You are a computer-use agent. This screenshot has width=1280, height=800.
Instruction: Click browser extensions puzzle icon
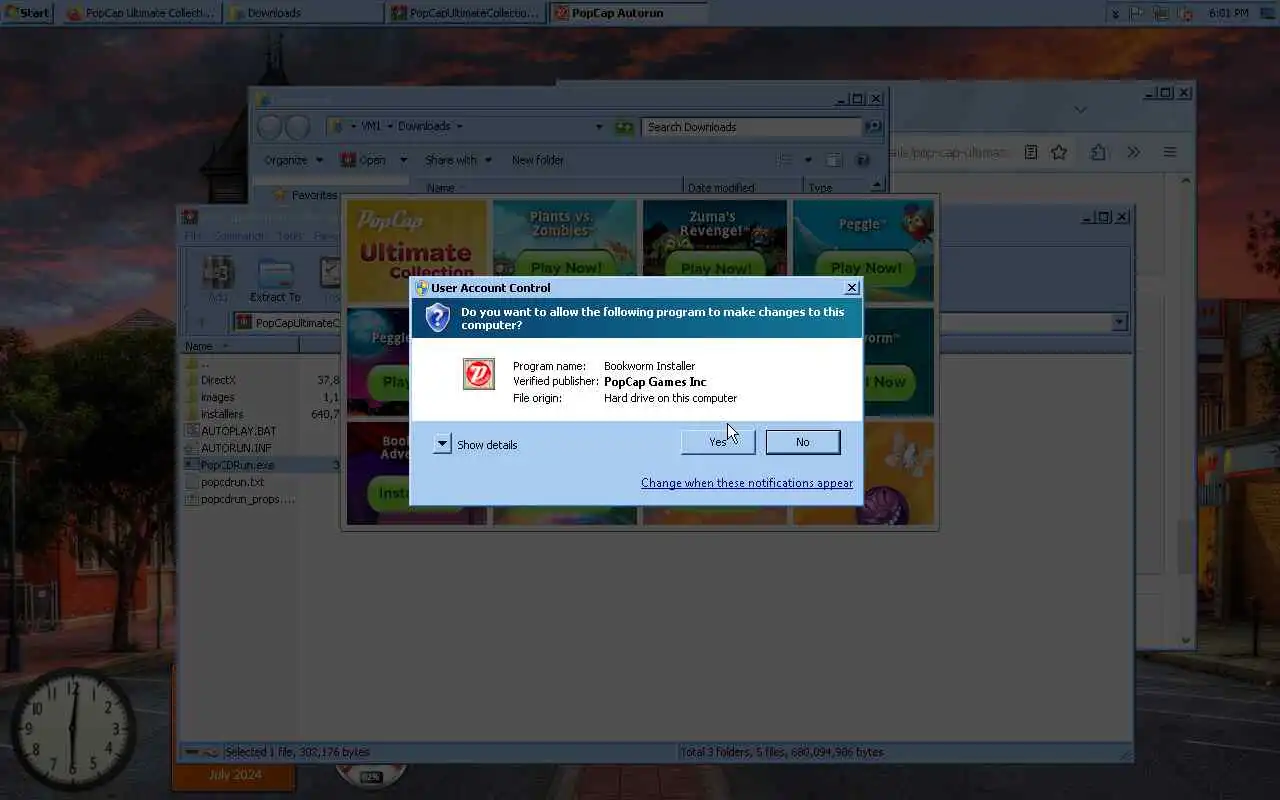1098,152
